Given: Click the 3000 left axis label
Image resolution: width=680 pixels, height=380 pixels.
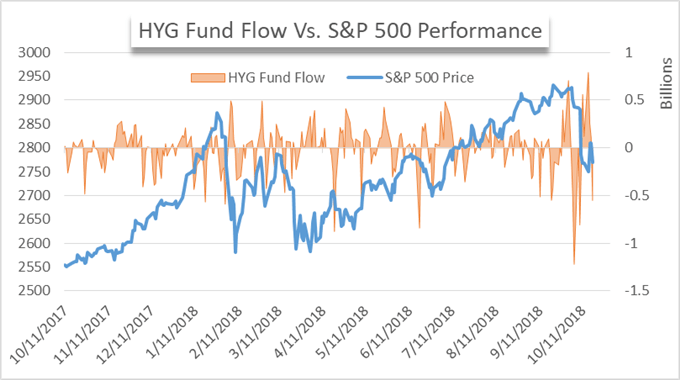Looking at the screenshot, I should [34, 52].
